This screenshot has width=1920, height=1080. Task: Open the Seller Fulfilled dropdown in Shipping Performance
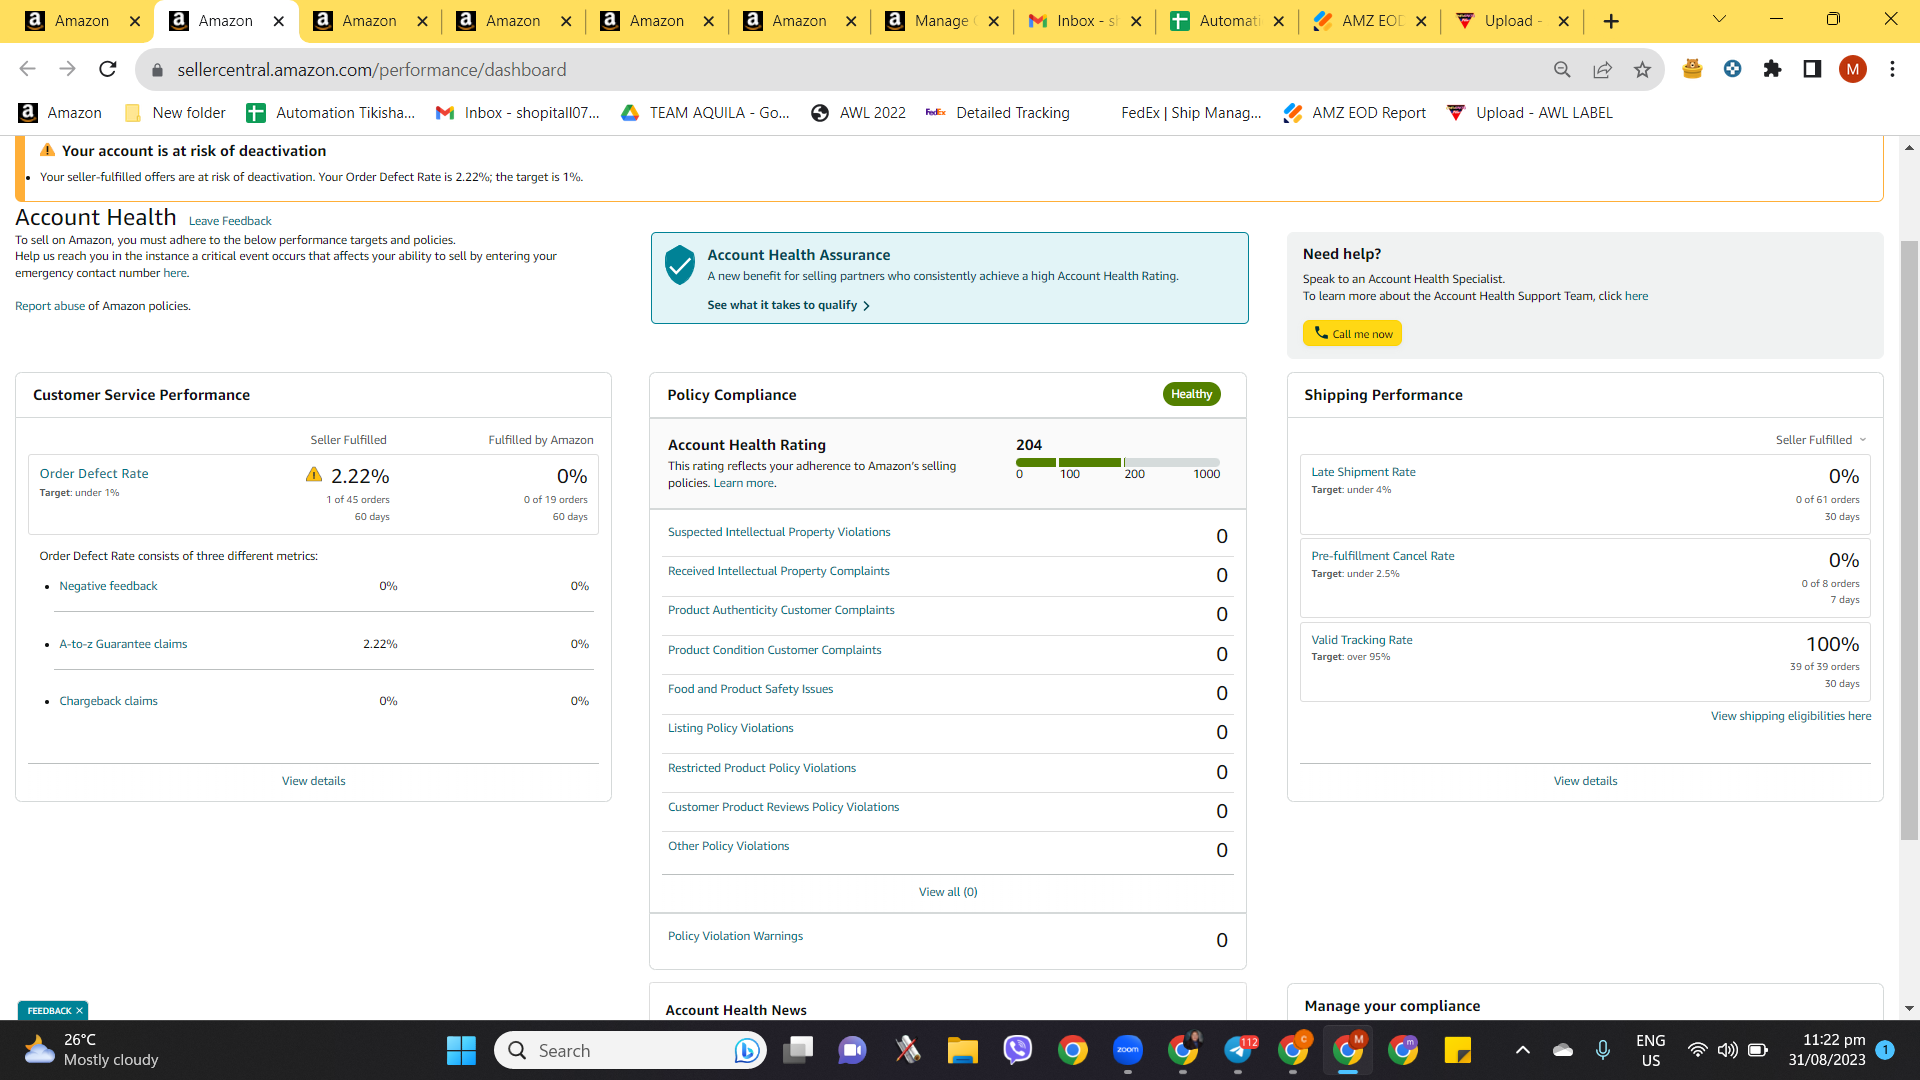click(1821, 440)
